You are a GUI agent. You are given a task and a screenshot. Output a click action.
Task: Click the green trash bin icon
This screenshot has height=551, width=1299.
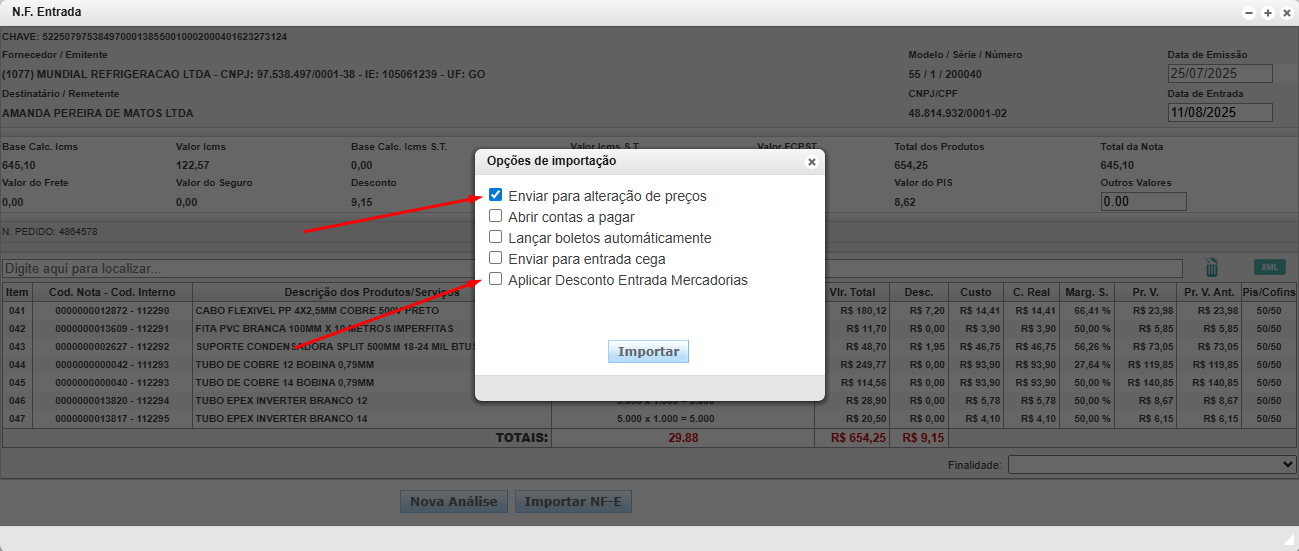pyautogui.click(x=1211, y=267)
